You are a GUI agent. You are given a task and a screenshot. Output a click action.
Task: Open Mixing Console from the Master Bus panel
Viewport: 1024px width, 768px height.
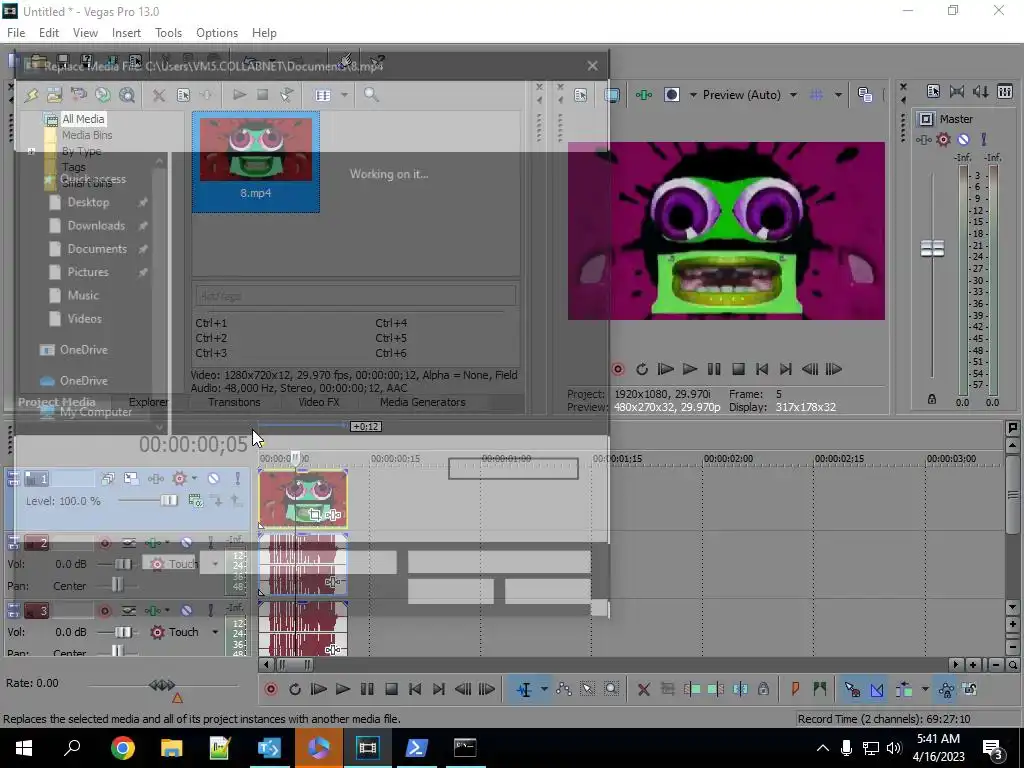coord(1005,91)
